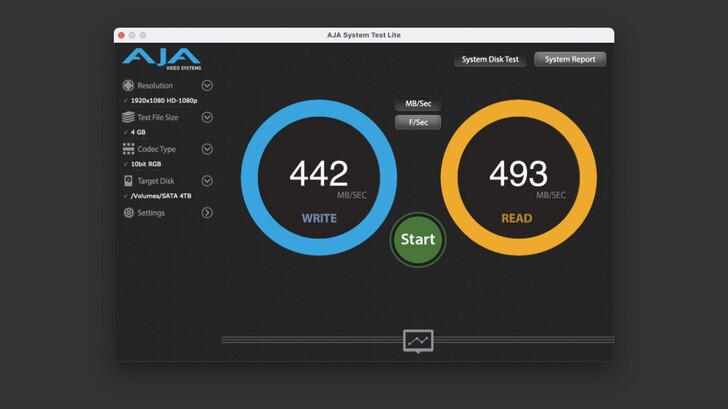728x409 pixels.
Task: Open System Report
Action: pyautogui.click(x=570, y=59)
